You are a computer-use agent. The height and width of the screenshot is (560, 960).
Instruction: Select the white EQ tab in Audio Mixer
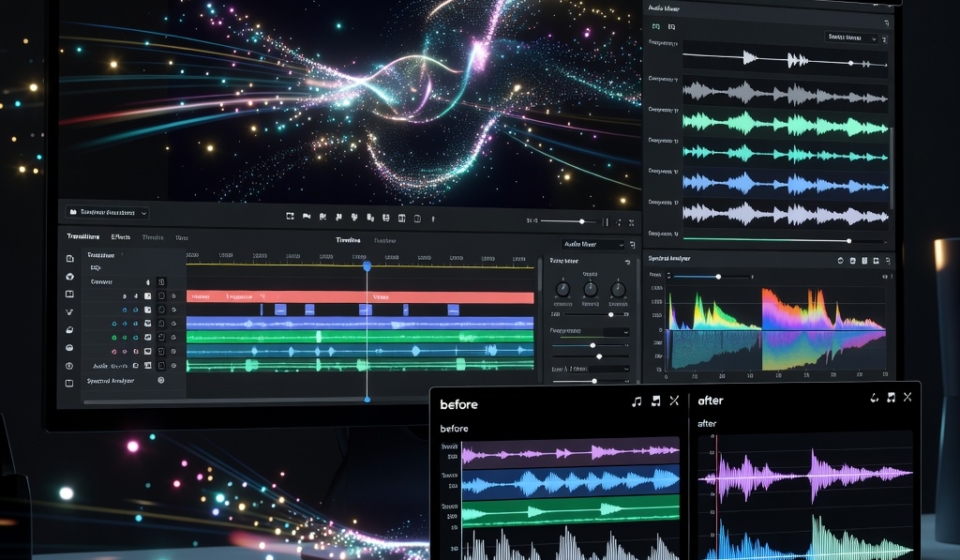[672, 26]
